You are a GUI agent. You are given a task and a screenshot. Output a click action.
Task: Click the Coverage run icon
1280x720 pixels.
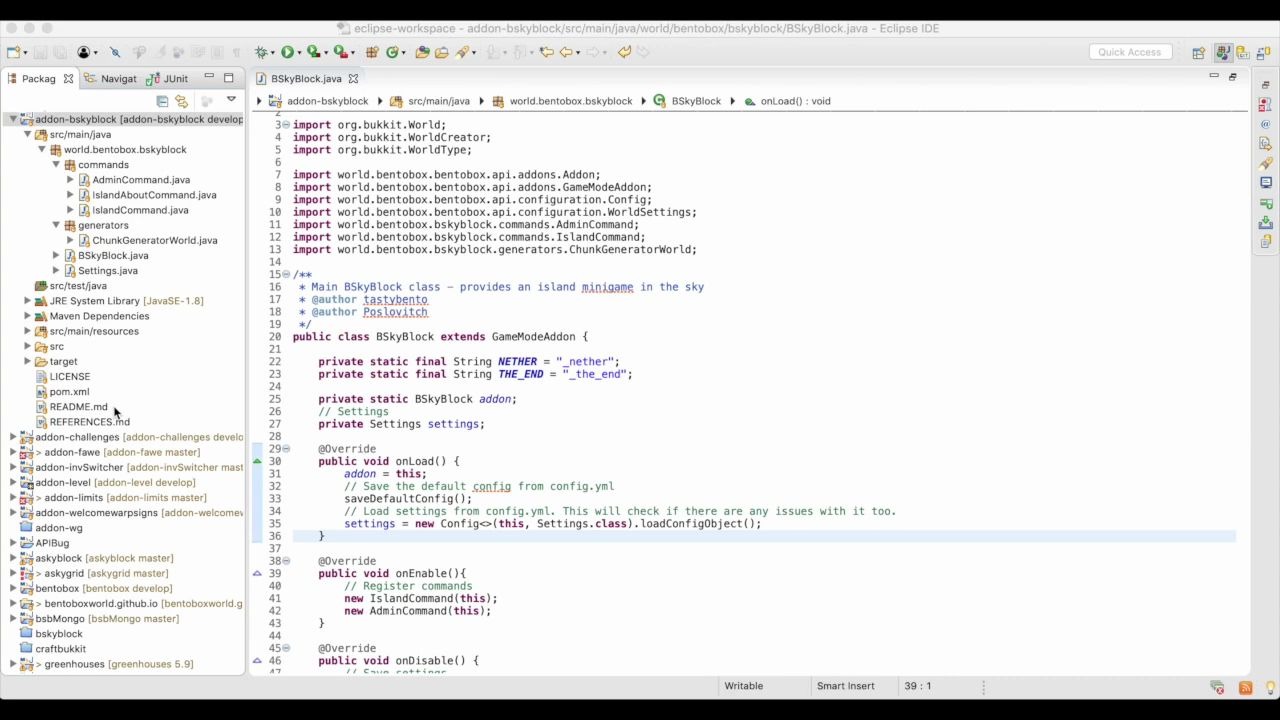point(313,52)
